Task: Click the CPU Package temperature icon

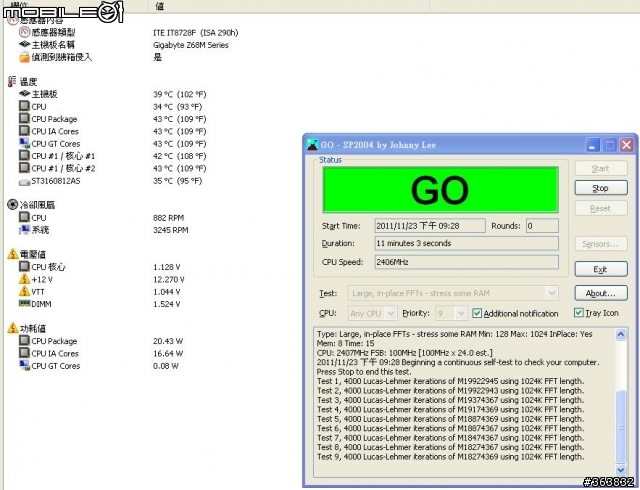Action: [x=24, y=118]
